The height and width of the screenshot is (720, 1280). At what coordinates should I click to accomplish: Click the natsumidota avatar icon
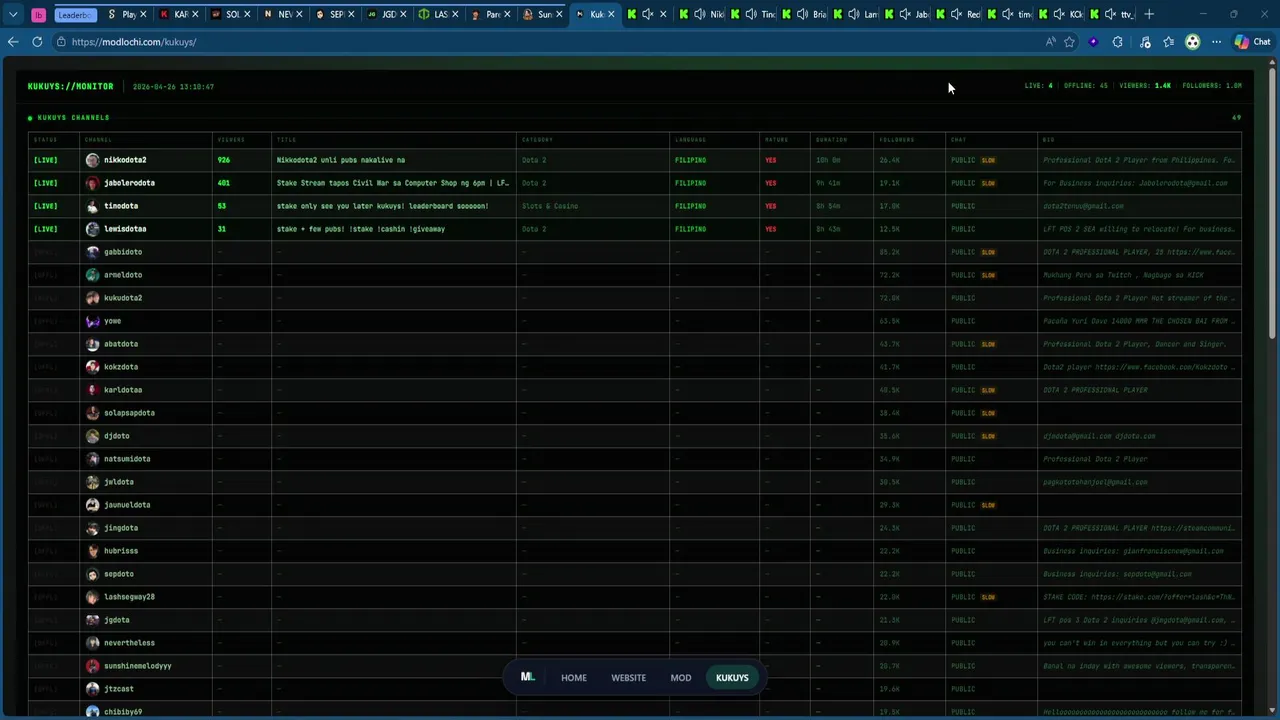[x=93, y=459]
